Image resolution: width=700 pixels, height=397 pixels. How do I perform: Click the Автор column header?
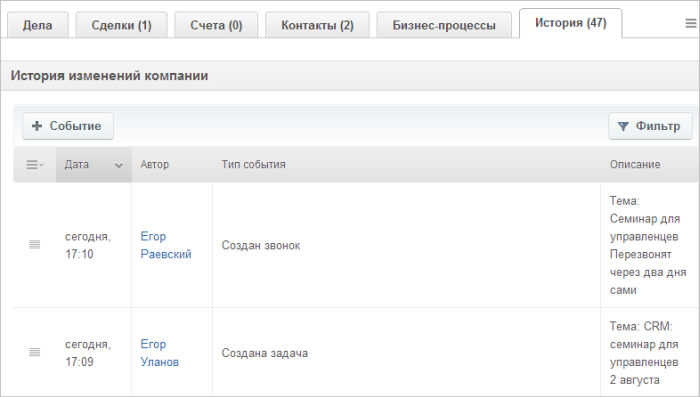point(154,164)
